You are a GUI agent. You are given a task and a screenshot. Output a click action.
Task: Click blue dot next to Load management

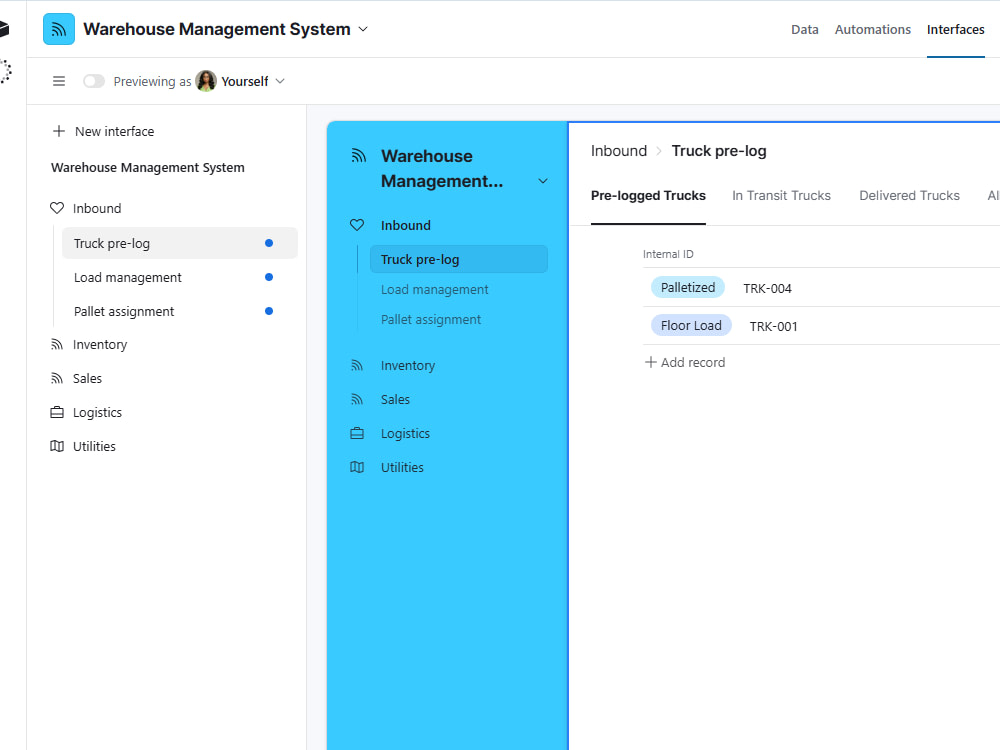(x=269, y=277)
